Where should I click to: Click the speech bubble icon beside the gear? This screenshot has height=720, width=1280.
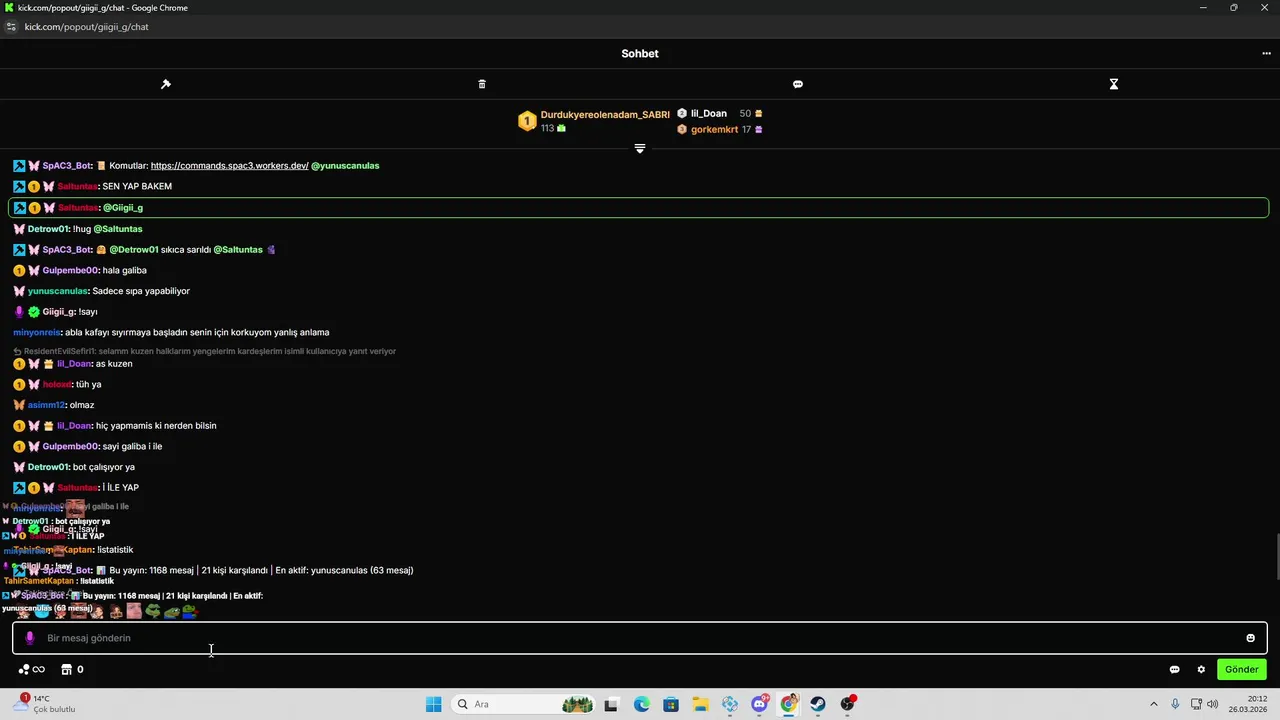pos(1175,670)
